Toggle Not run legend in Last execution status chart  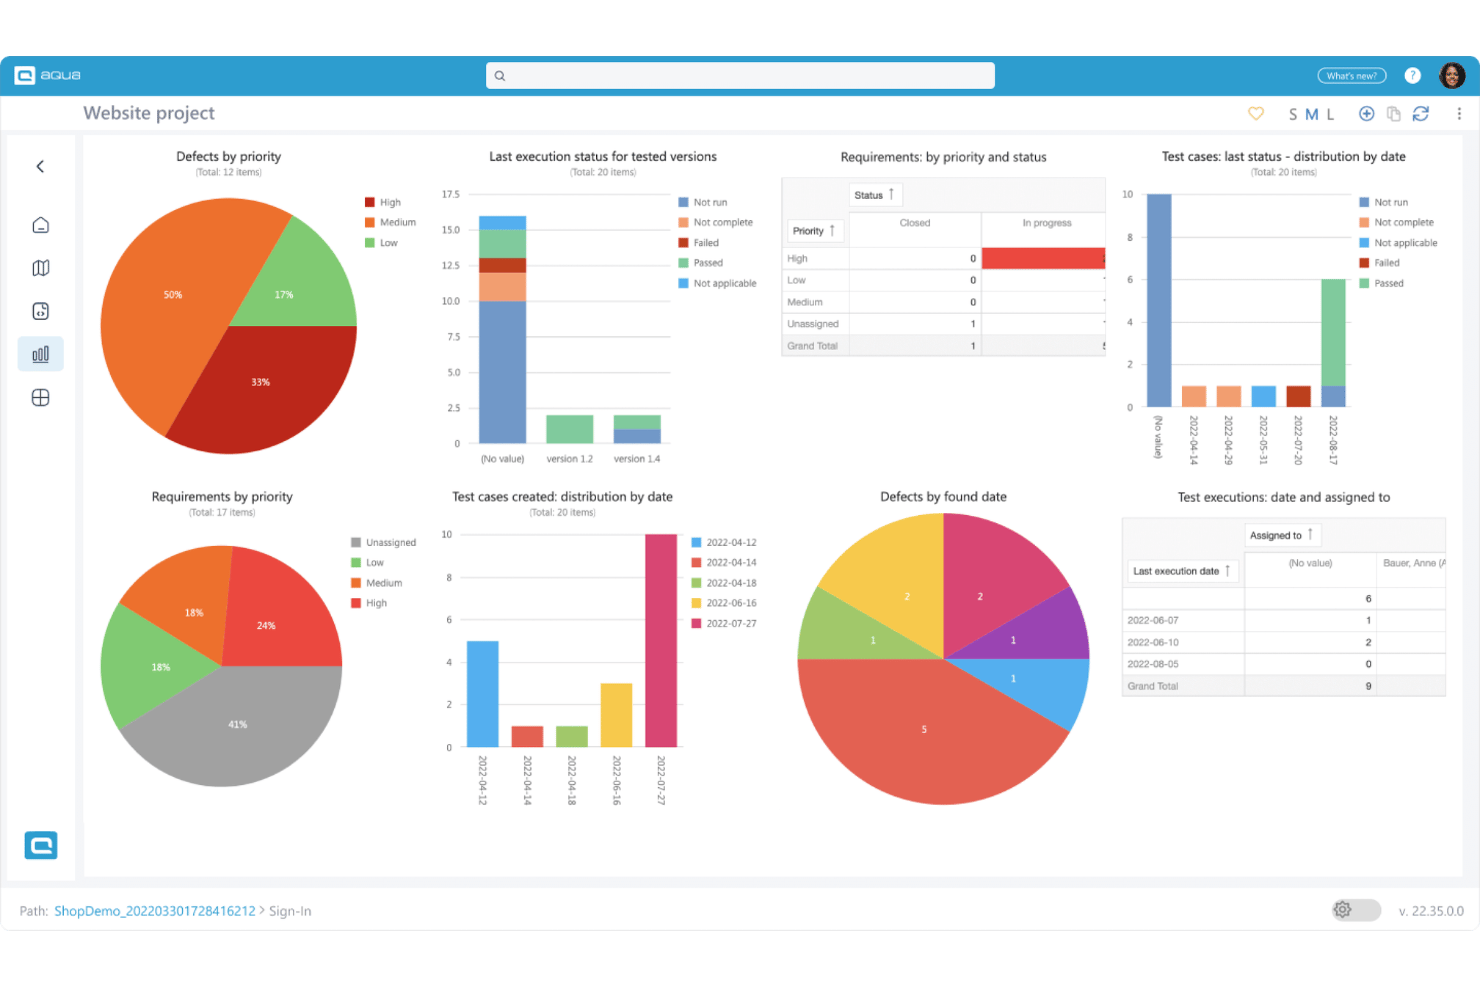(x=703, y=202)
